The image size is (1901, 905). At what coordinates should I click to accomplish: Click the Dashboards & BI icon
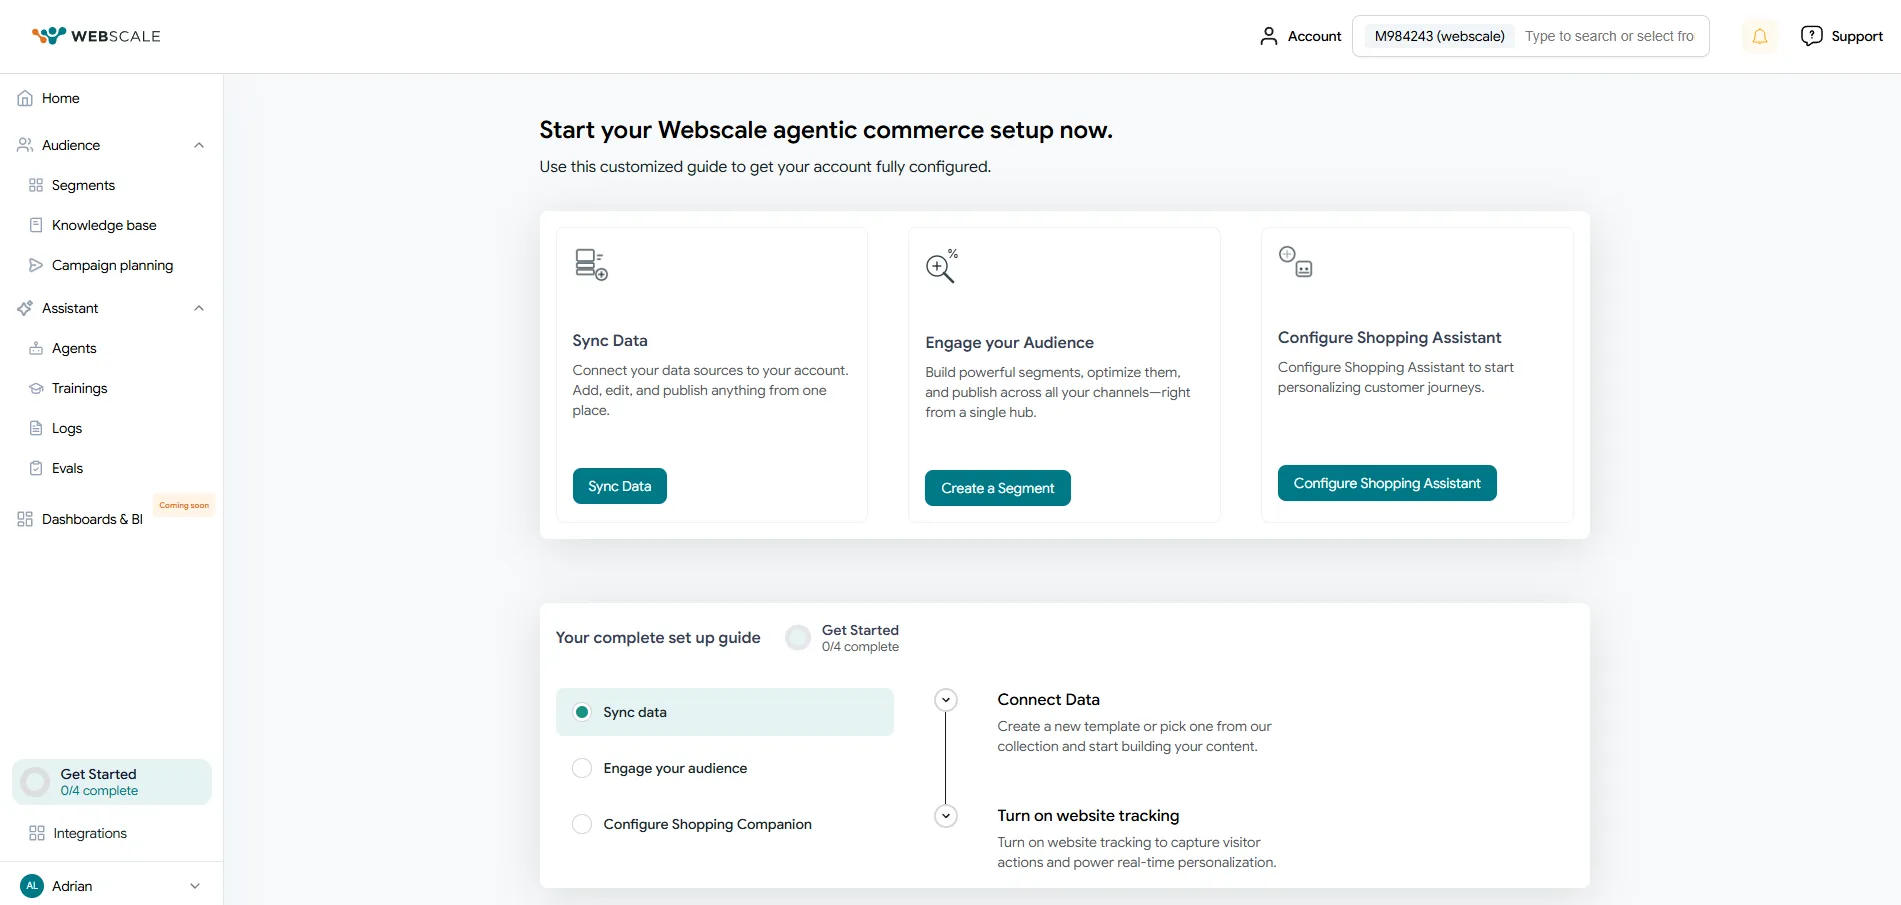[25, 519]
